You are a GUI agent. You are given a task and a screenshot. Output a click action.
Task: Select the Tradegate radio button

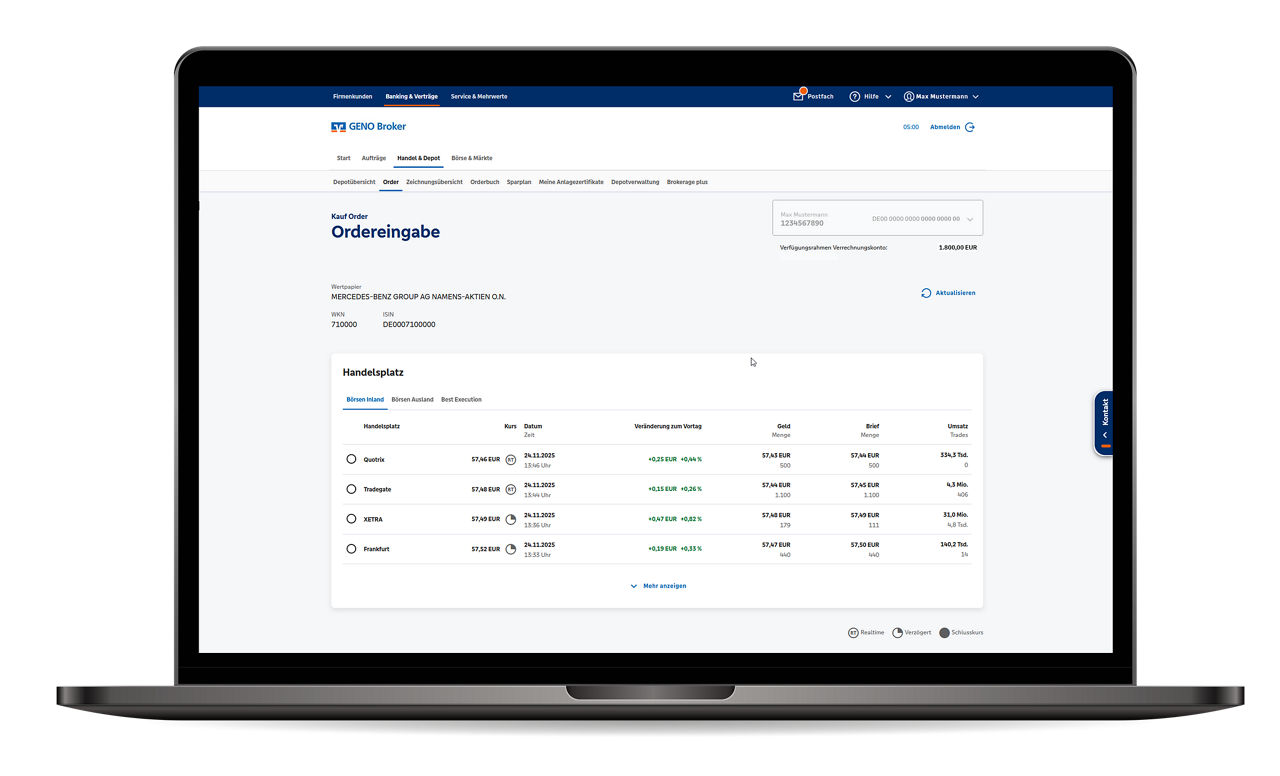(351, 488)
